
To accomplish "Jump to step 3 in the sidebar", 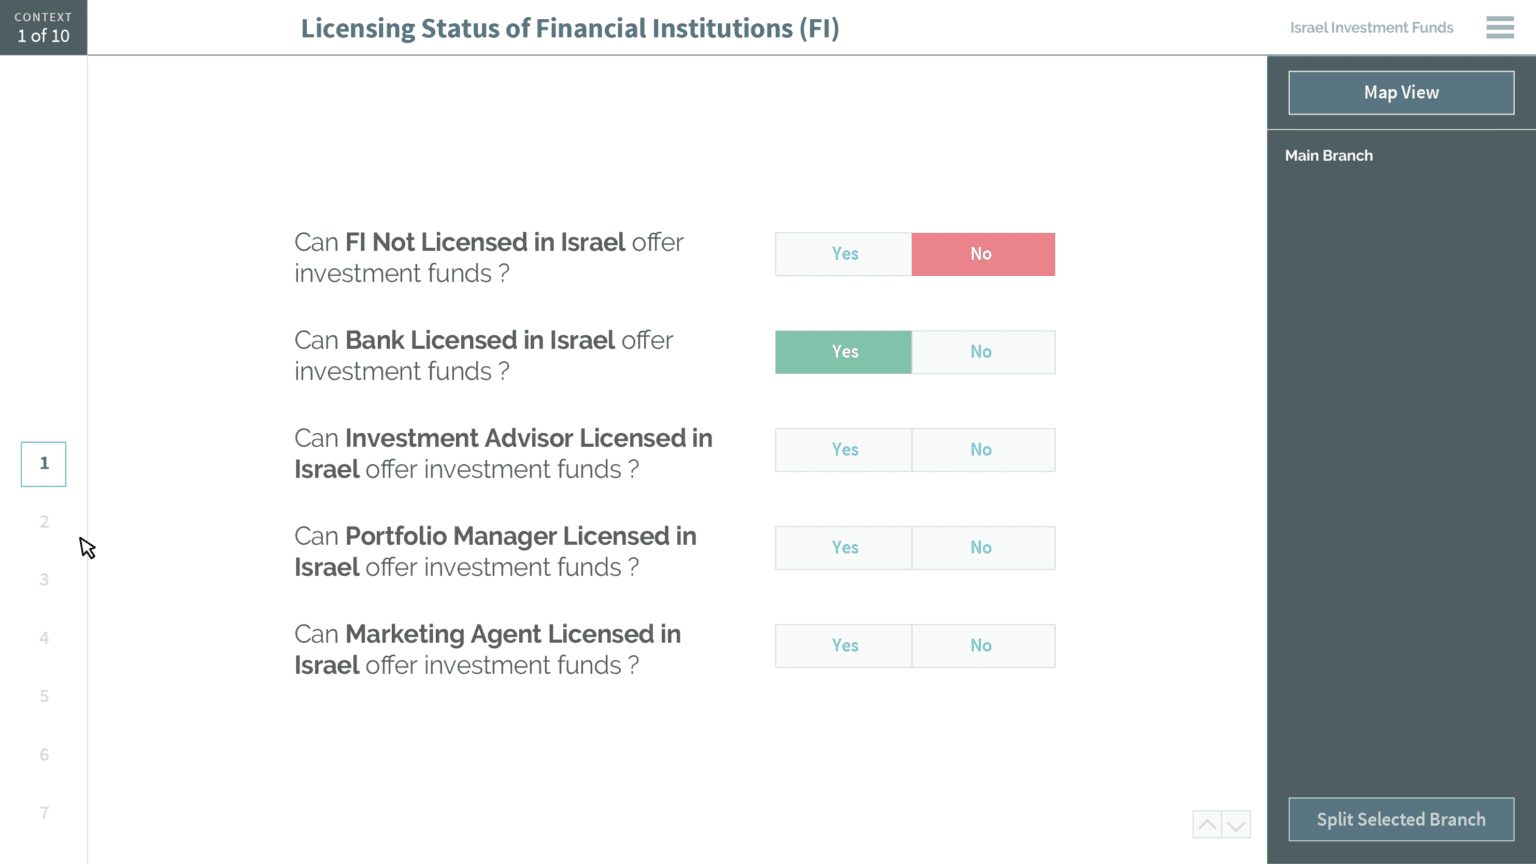I will point(44,580).
